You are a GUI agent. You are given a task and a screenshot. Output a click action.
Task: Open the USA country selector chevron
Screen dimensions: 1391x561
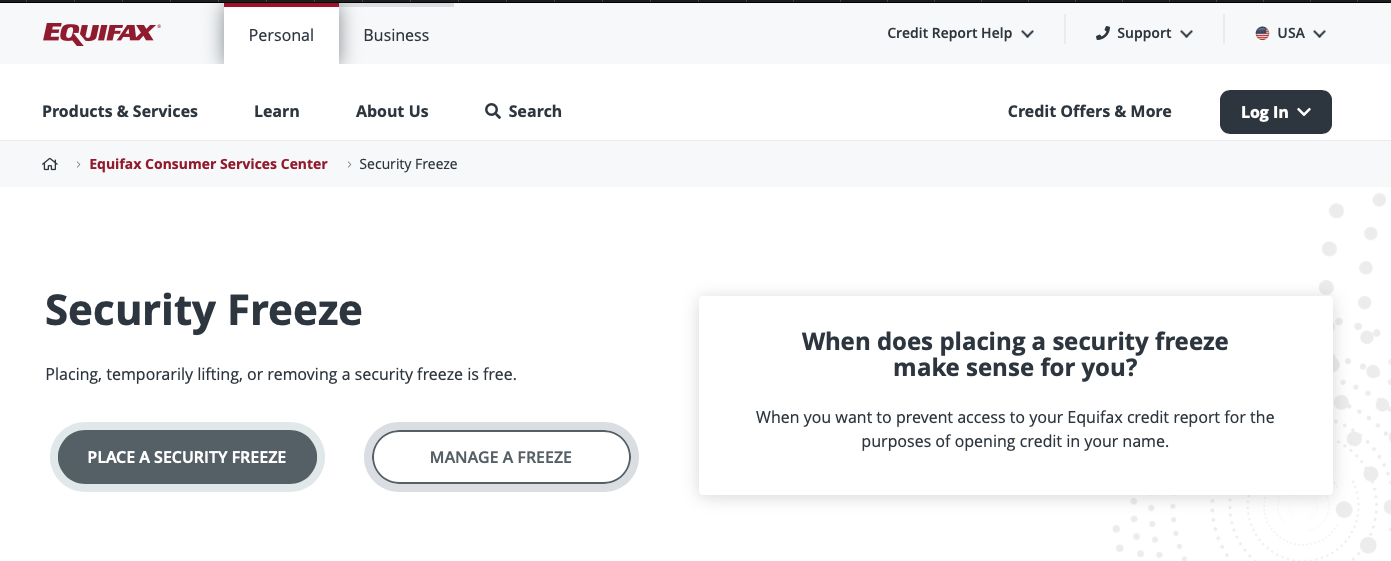coord(1319,34)
